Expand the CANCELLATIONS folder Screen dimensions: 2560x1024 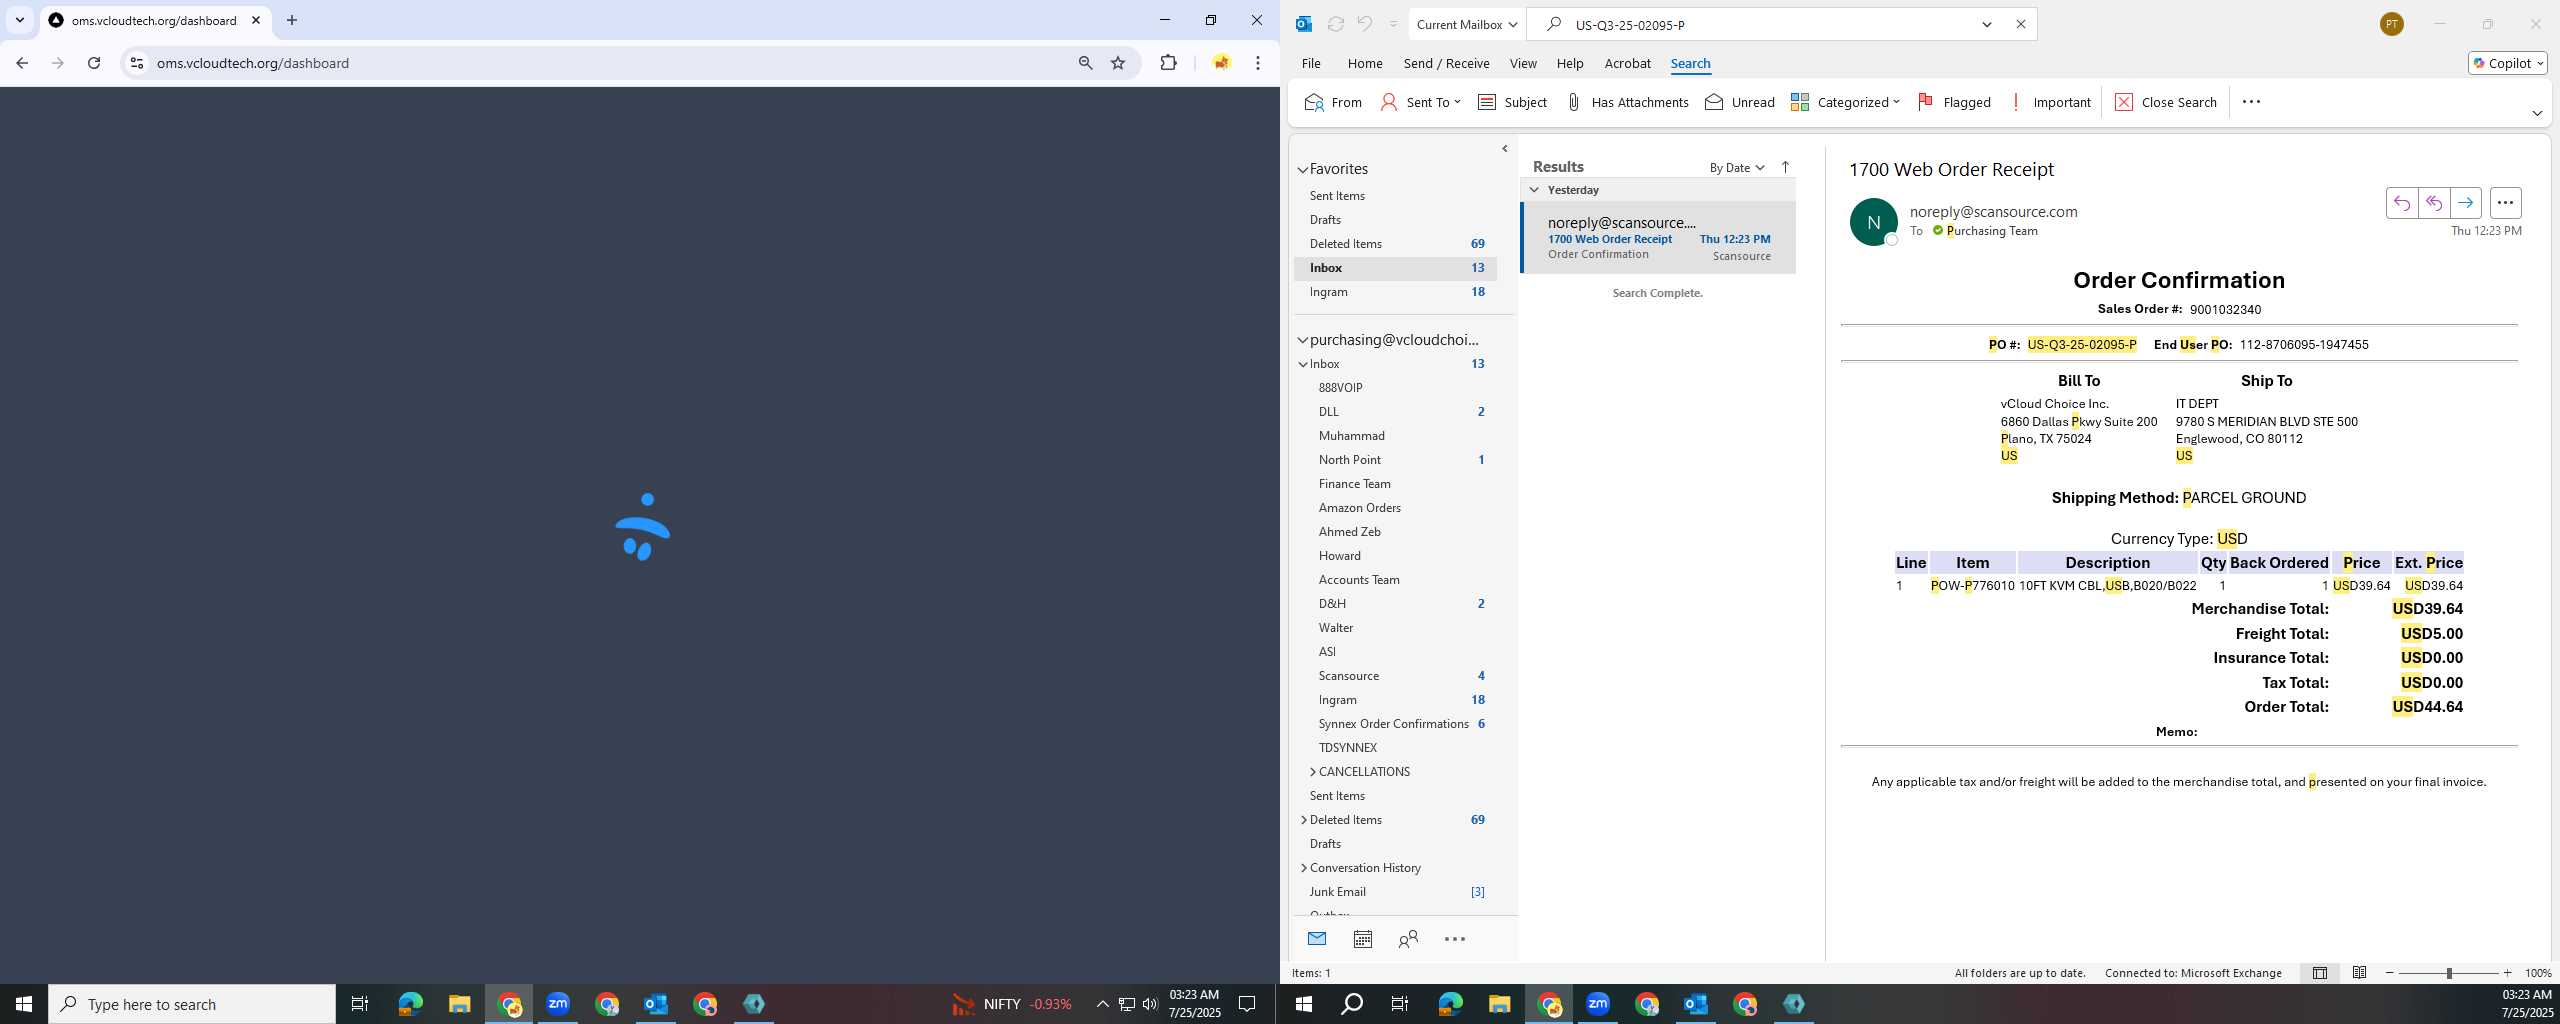(1312, 772)
